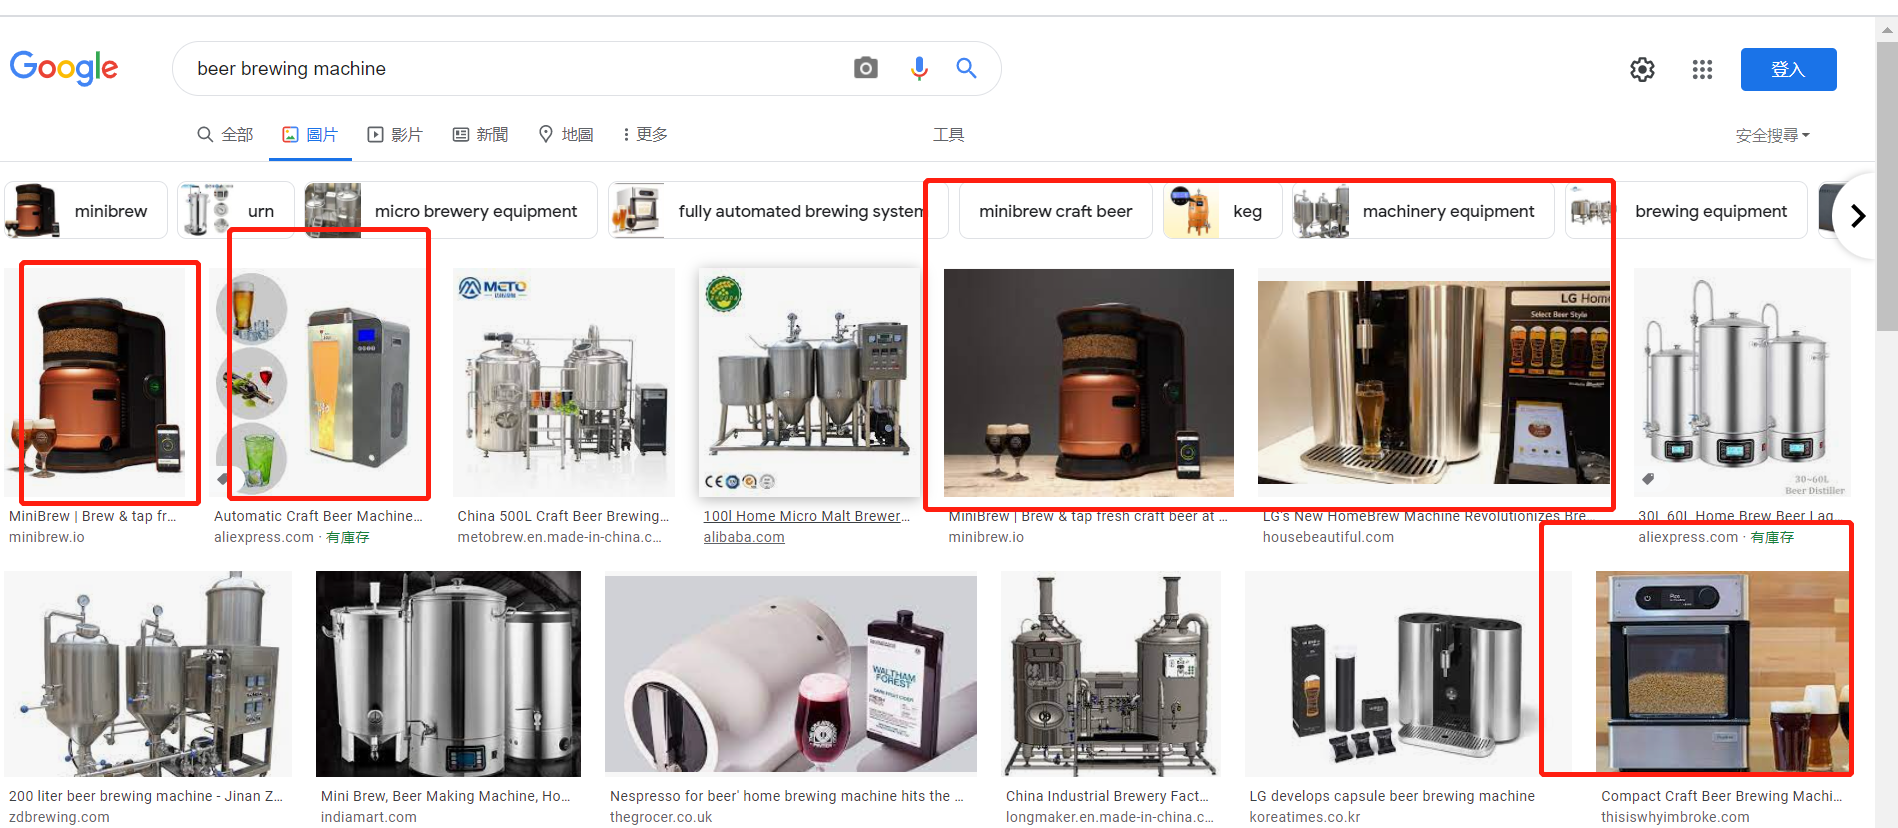Click the blue 登入 sign-in button

click(x=1788, y=69)
